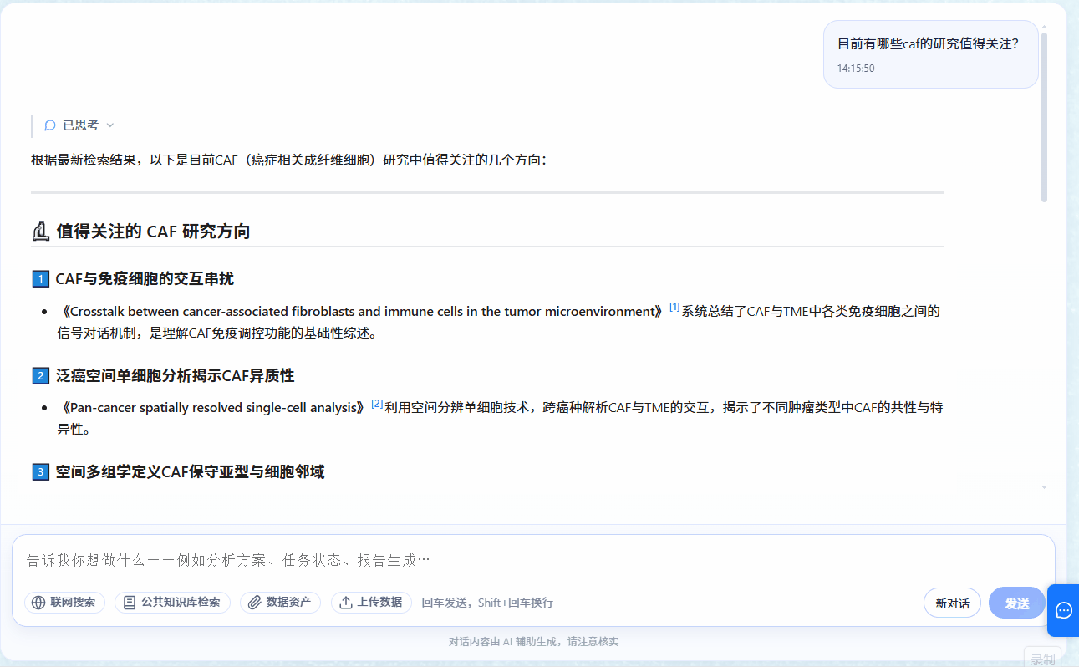Toggle the 公共知识库检索 option
The image size is (1079, 667).
tap(172, 602)
